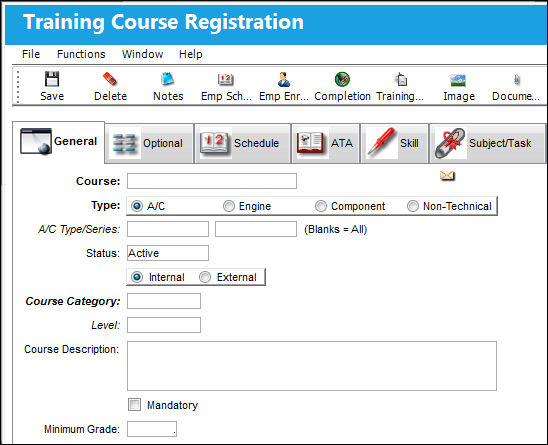Switch to the Skill tab
Screen dimensions: 548x445
coord(394,143)
